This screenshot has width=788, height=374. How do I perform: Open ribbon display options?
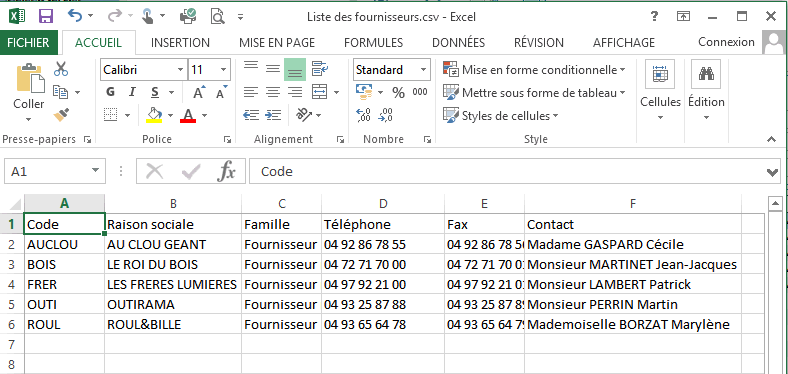683,17
